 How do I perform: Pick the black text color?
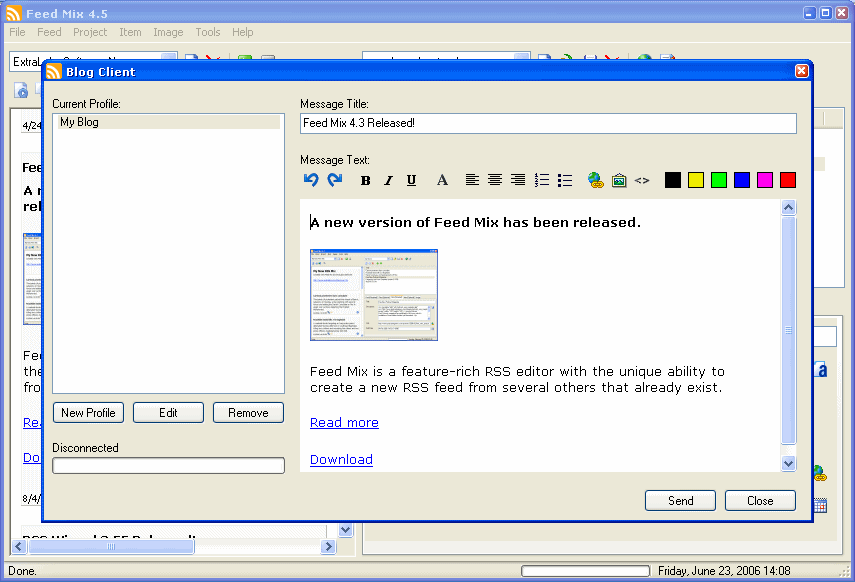pos(673,180)
